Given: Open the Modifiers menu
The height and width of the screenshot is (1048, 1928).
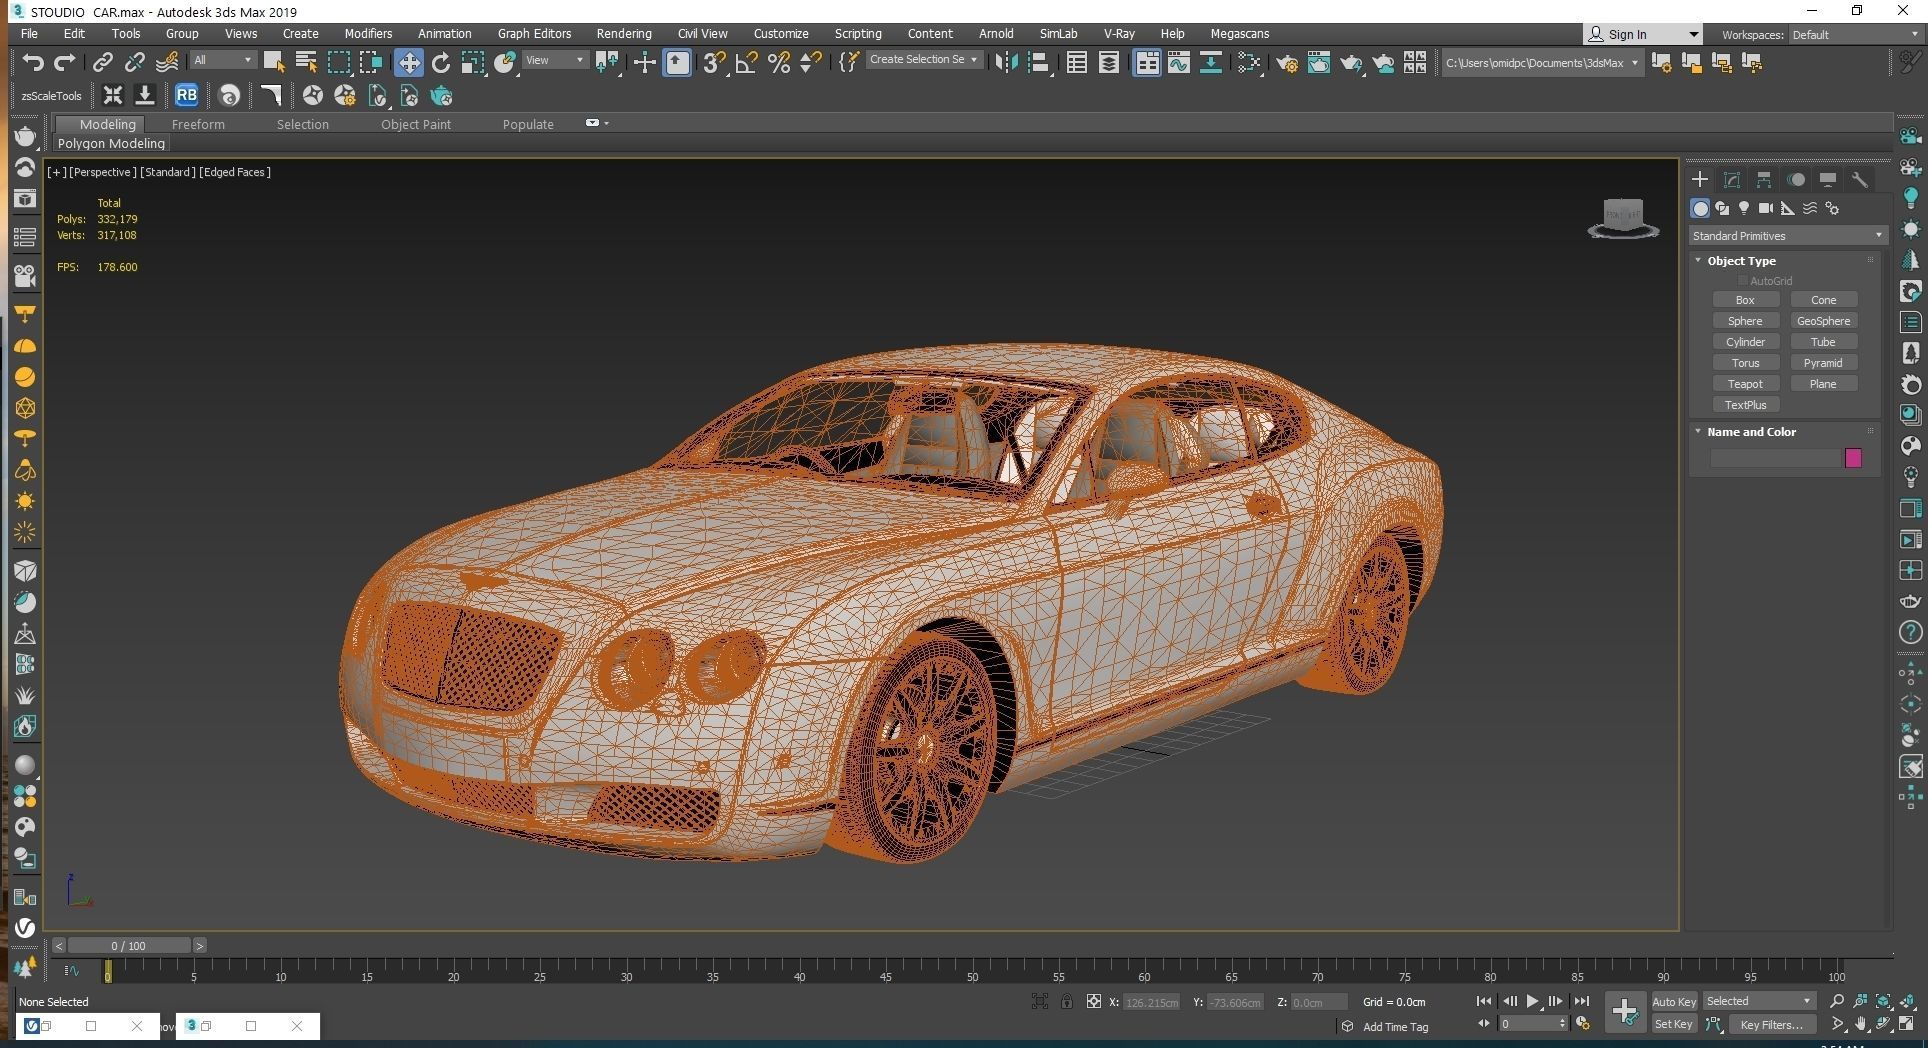Looking at the screenshot, I should pos(368,34).
